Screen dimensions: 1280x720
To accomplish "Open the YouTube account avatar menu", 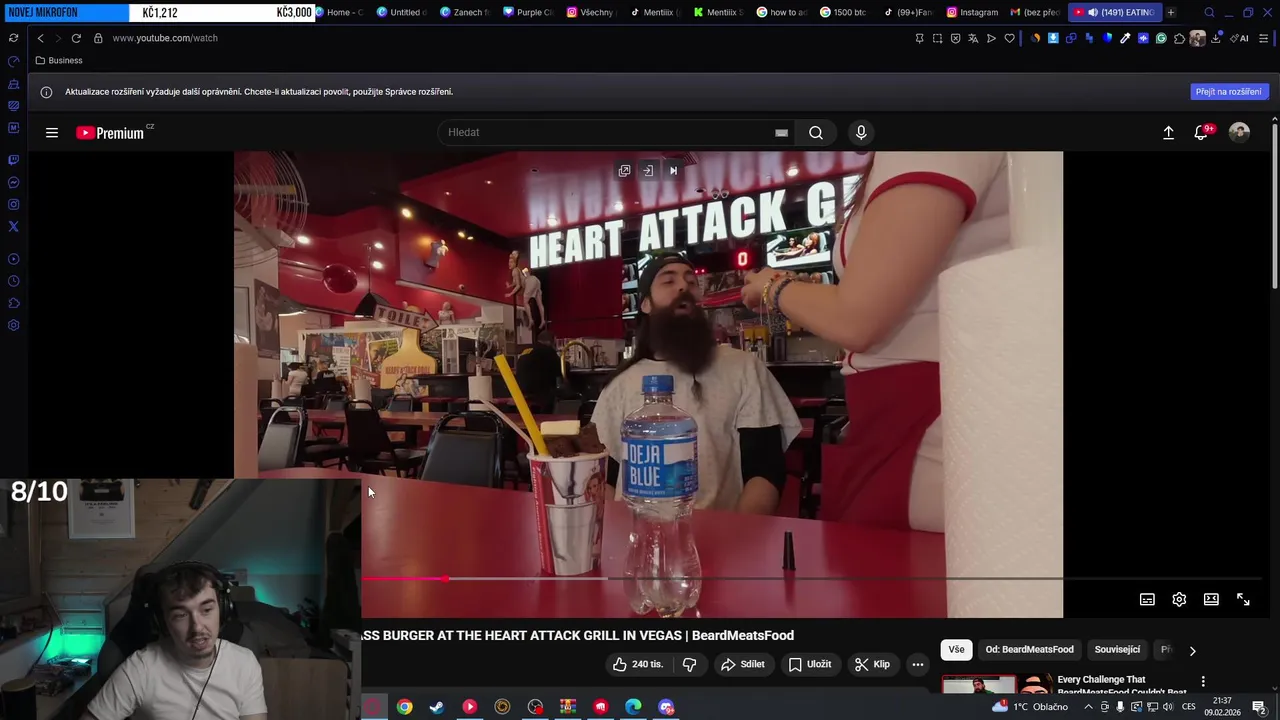I will pos(1239,133).
